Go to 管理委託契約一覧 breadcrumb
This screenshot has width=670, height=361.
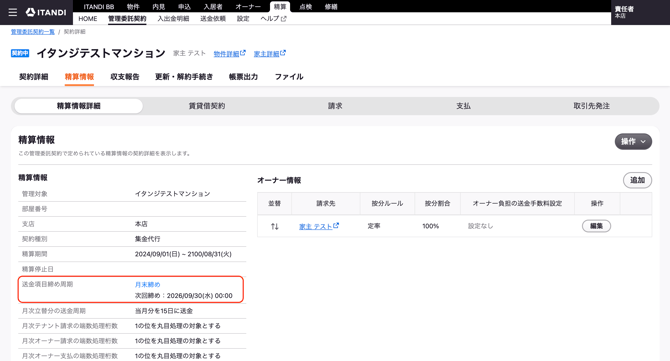coord(33,32)
